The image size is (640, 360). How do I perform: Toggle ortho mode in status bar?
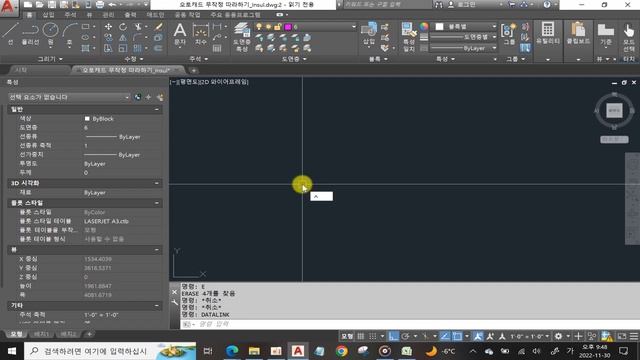pos(393,336)
